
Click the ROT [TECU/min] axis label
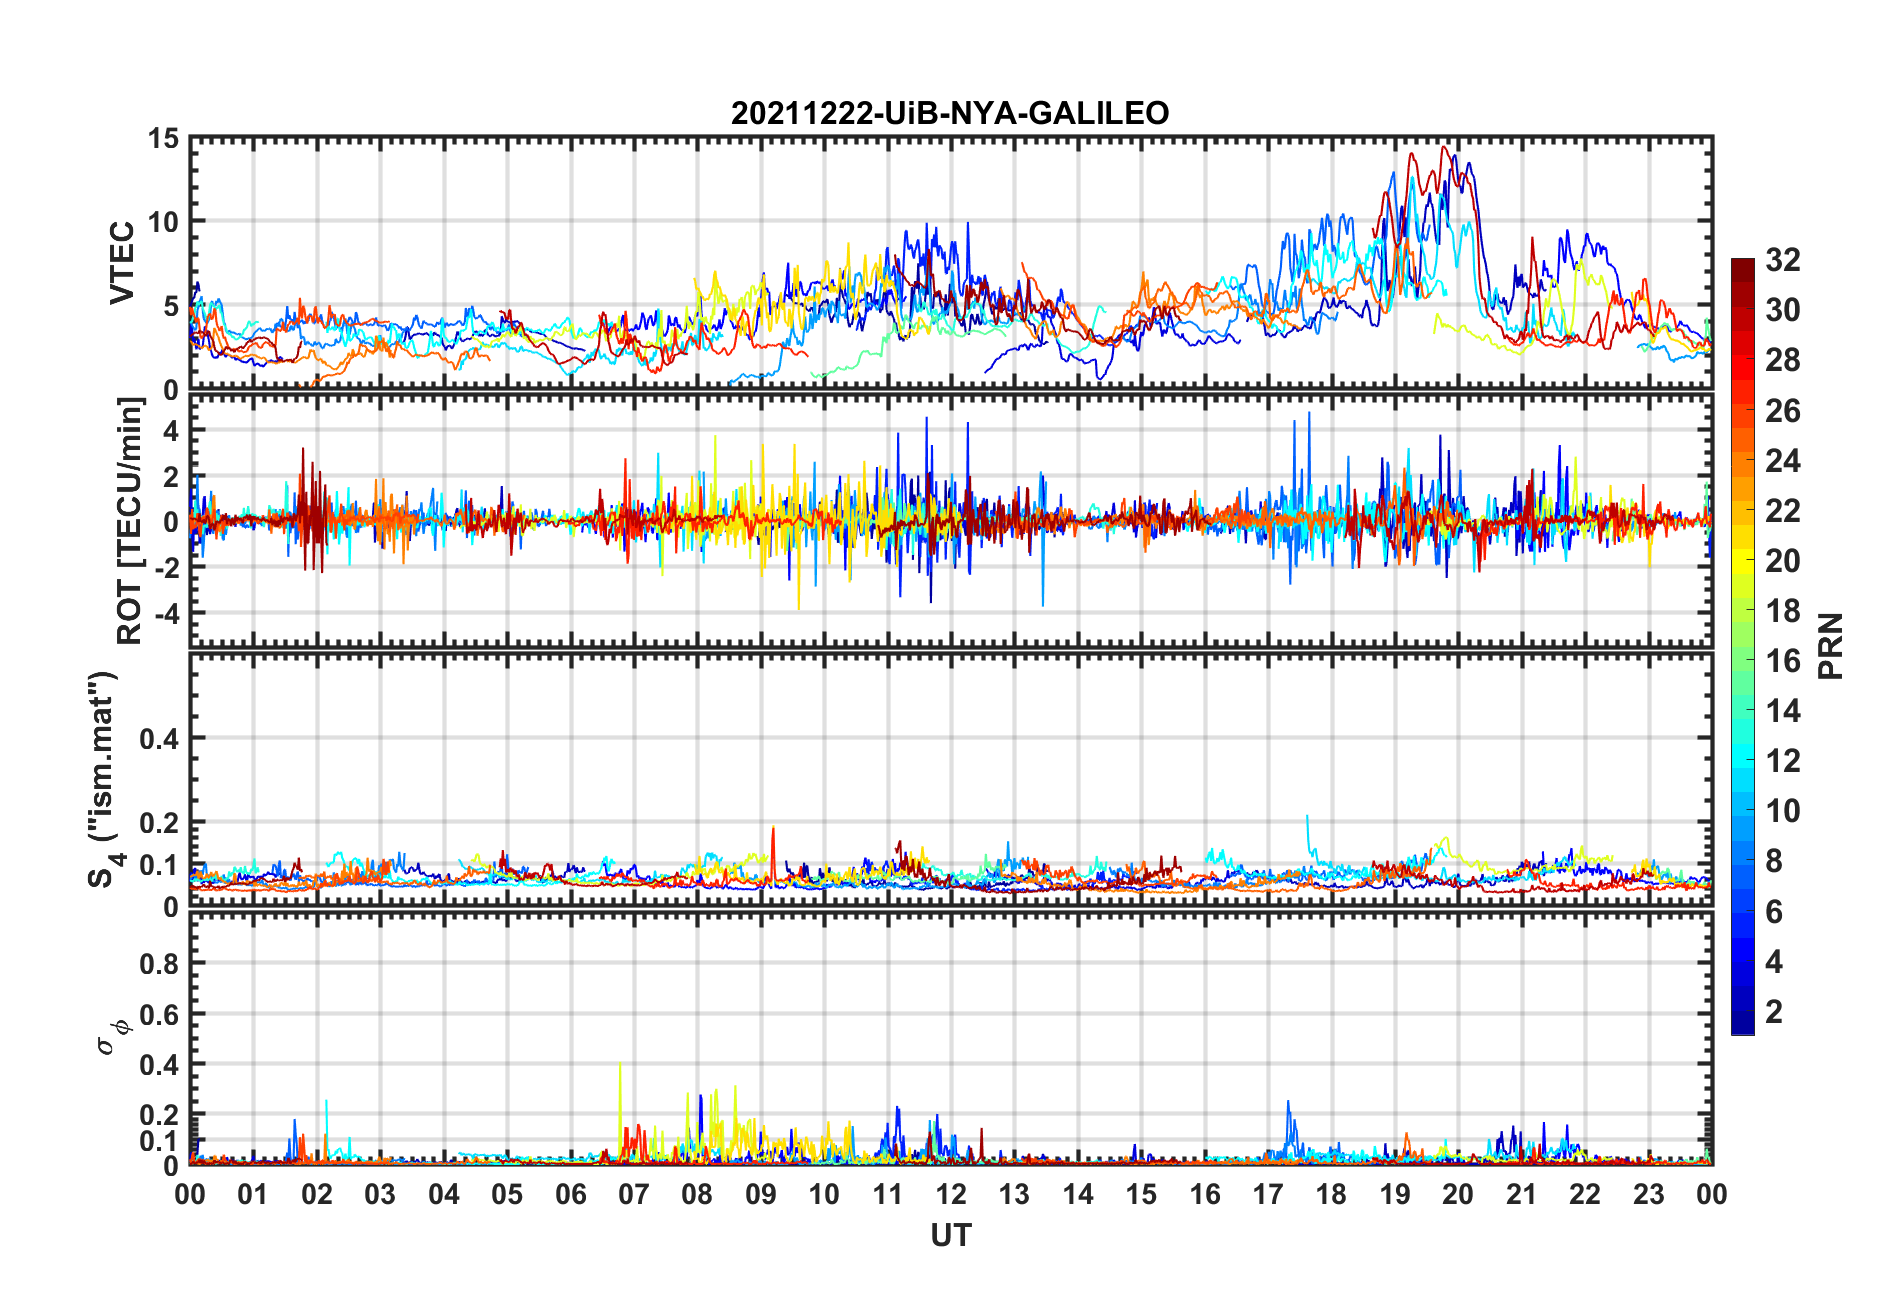click(x=130, y=521)
